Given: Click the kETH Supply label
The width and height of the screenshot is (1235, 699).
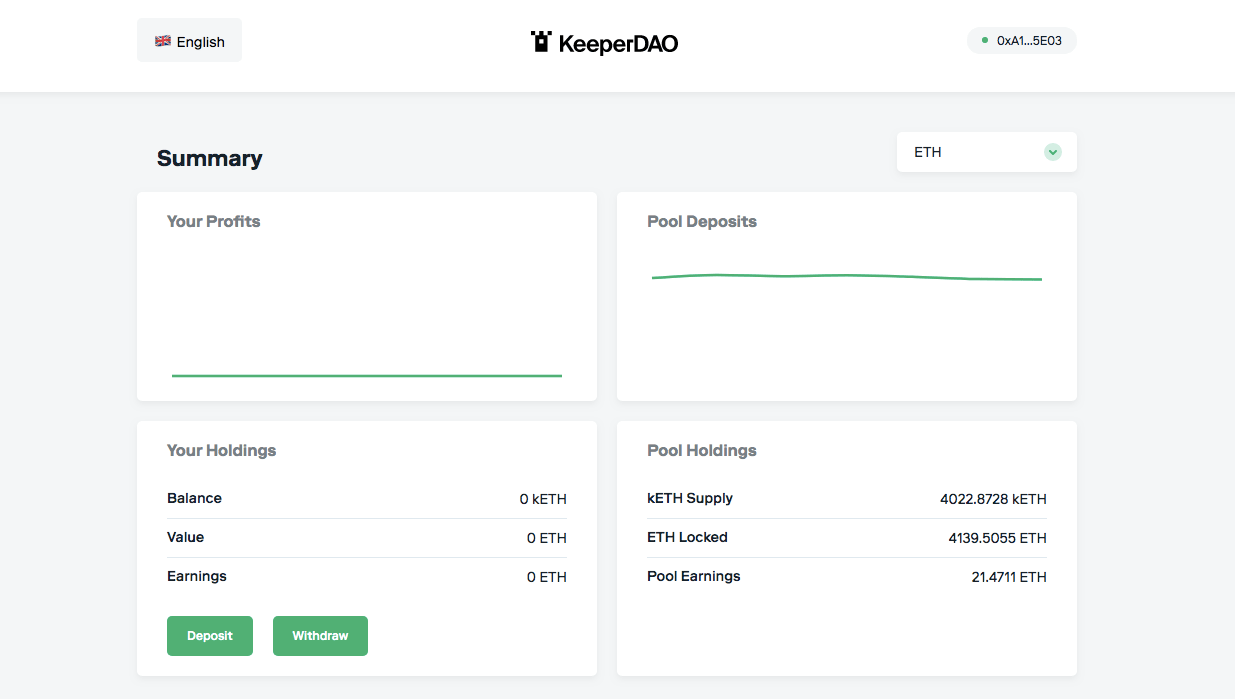Looking at the screenshot, I should [690, 498].
